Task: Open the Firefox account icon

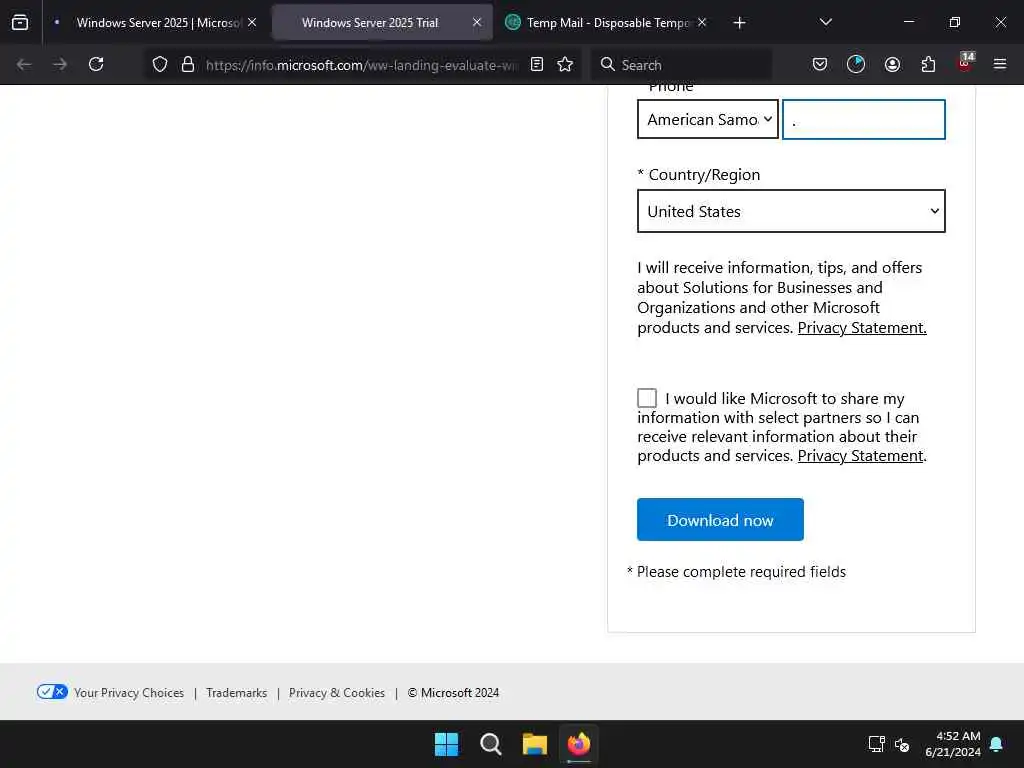Action: click(892, 64)
